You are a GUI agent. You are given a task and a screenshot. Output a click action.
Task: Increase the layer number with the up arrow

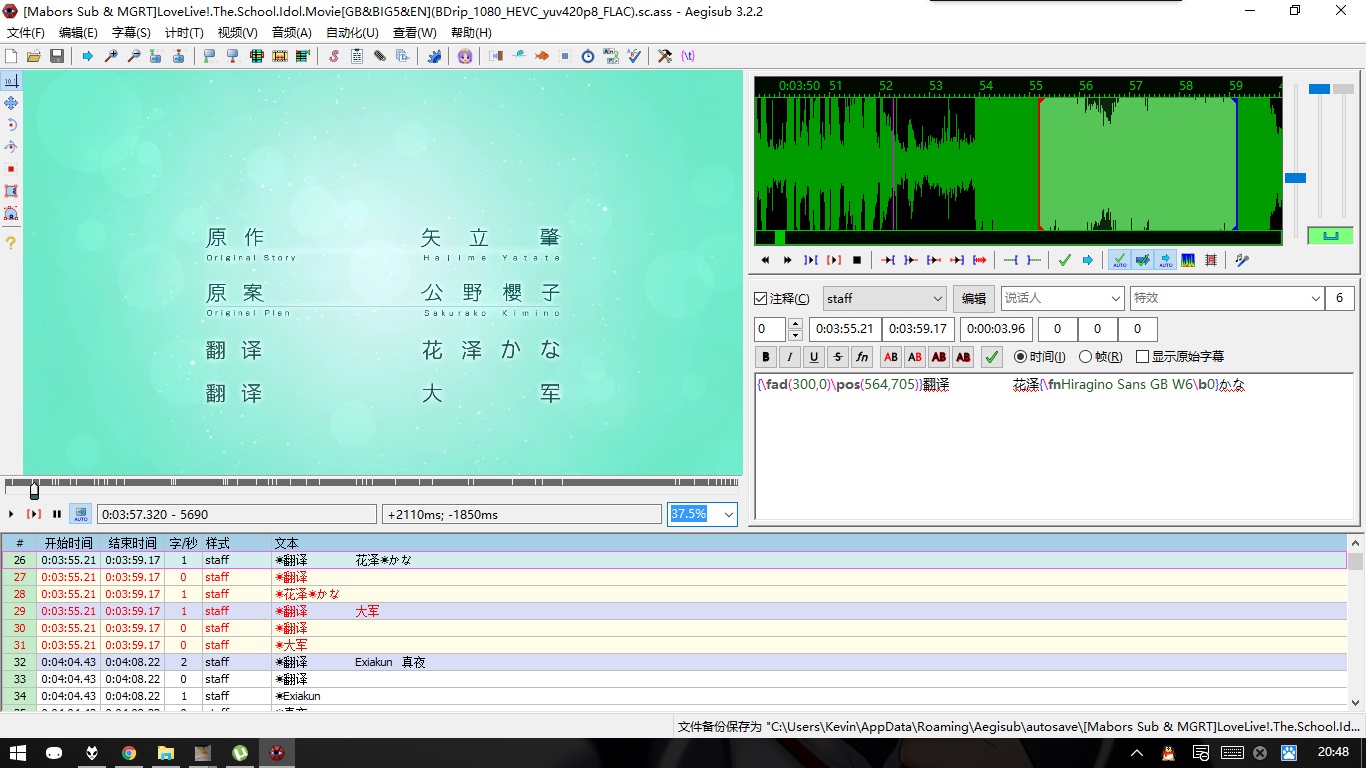(795, 324)
